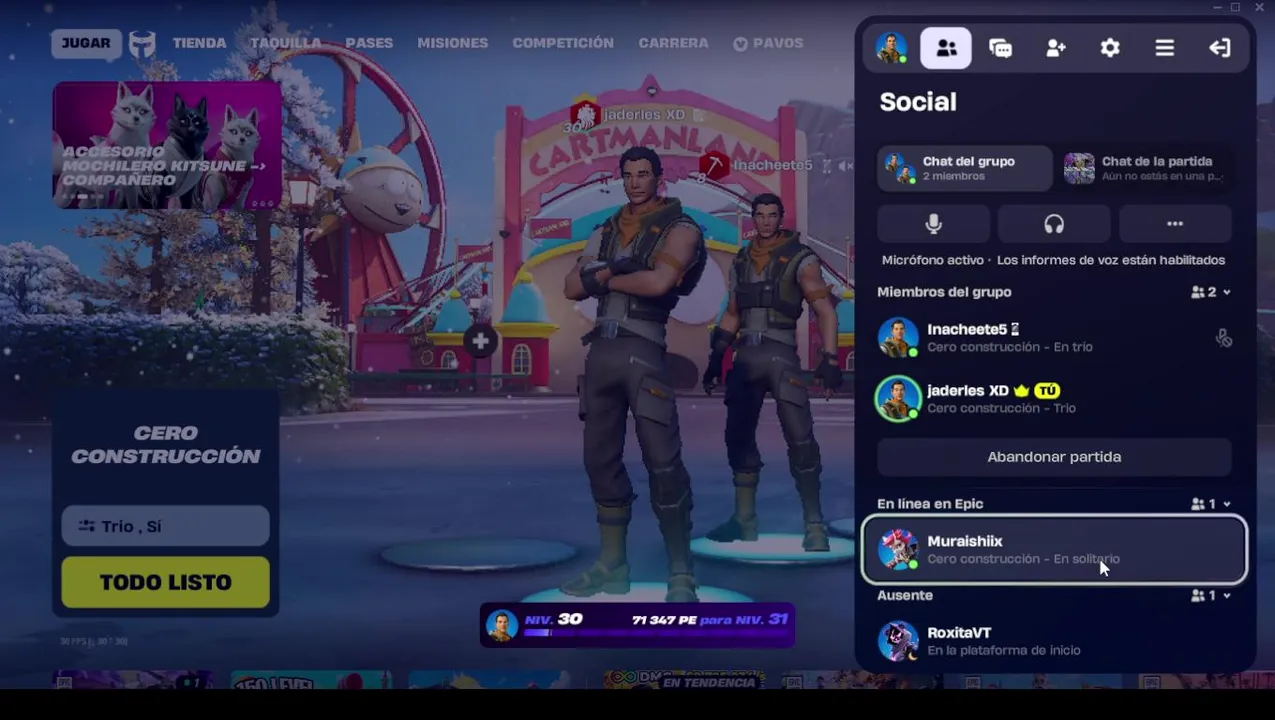This screenshot has height=720, width=1275.
Task: Open the TAQUILLA tab
Action: (x=286, y=43)
